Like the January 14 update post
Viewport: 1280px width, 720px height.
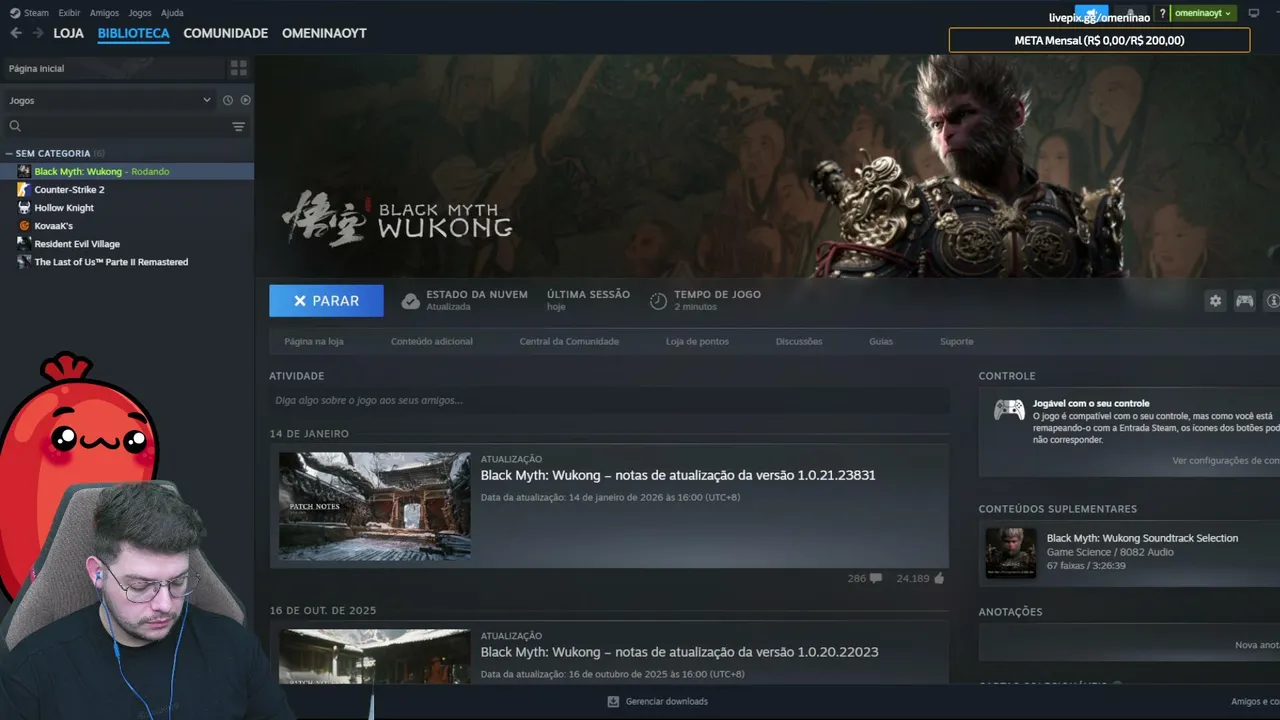938,578
